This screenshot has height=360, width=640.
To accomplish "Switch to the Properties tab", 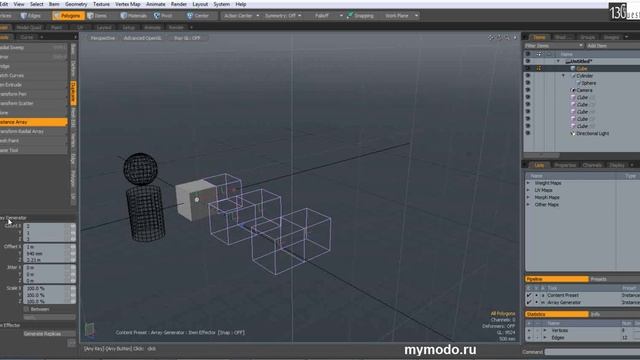I will tap(565, 165).
